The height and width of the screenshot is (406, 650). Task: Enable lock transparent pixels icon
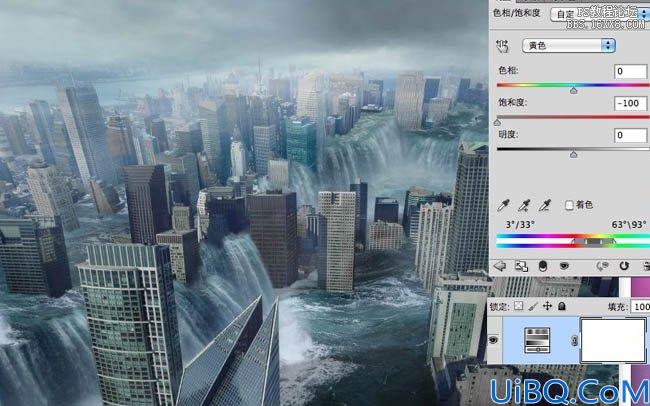(519, 306)
